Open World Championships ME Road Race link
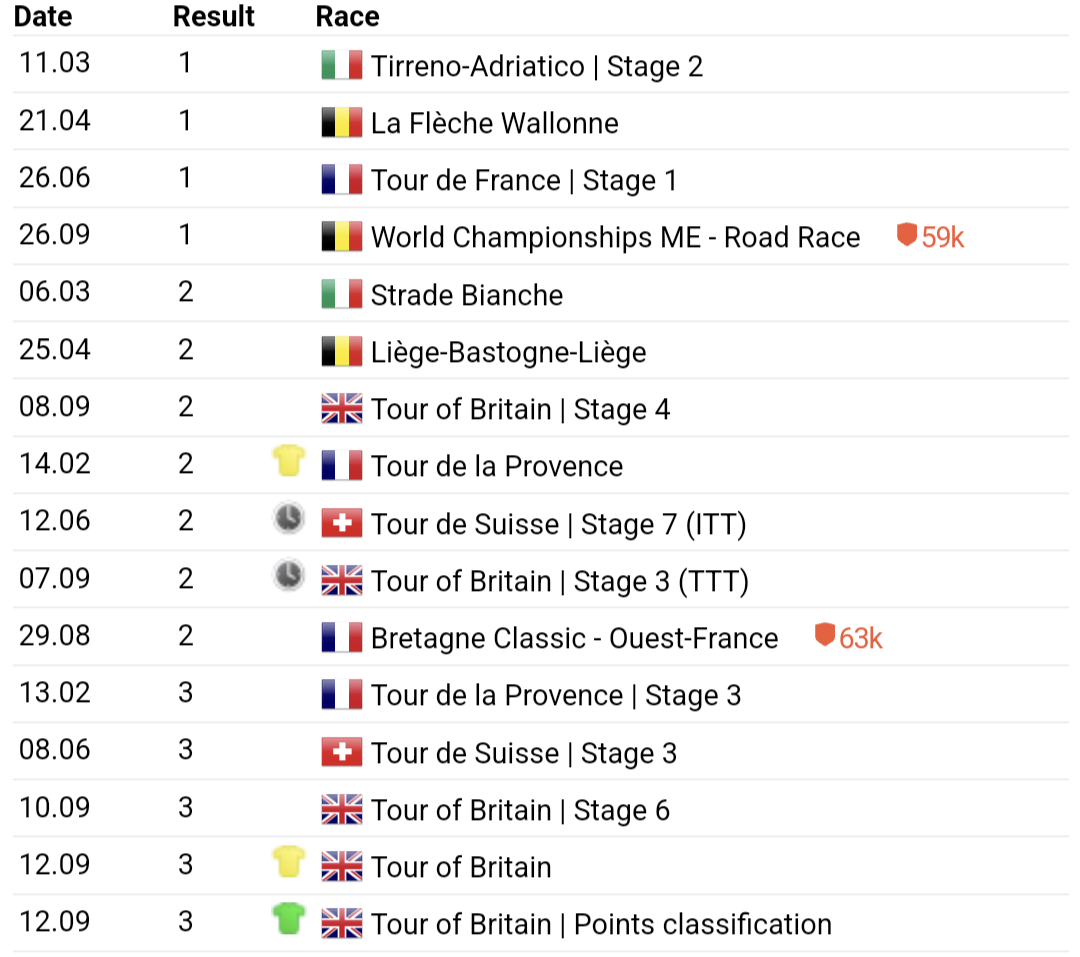The height and width of the screenshot is (957, 1080). tap(615, 238)
